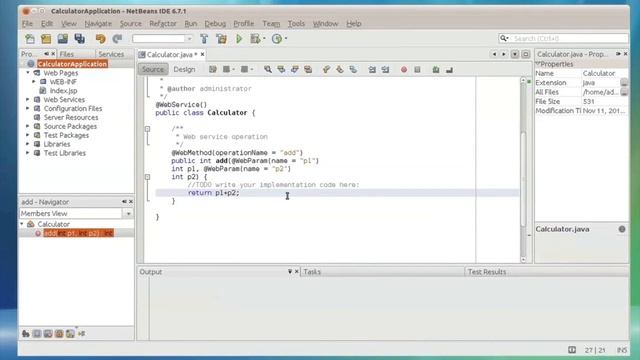Build the main project with hammer icon
This screenshot has height=360, width=640.
click(204, 39)
